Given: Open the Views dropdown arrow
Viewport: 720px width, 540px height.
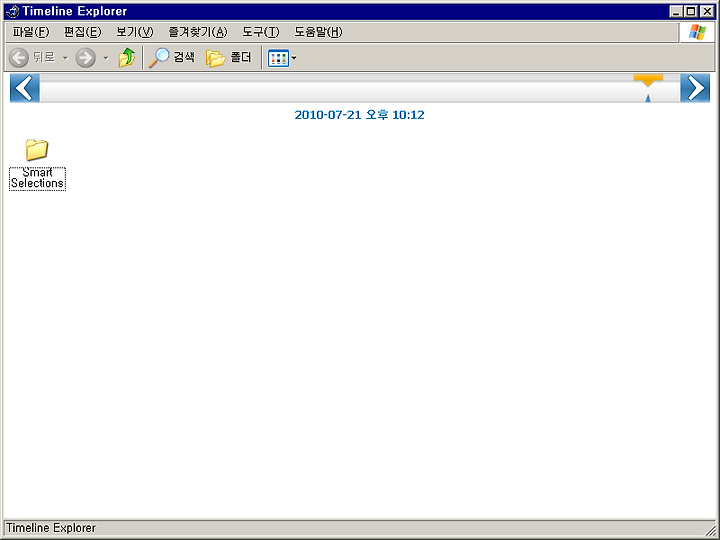Looking at the screenshot, I should [294, 58].
